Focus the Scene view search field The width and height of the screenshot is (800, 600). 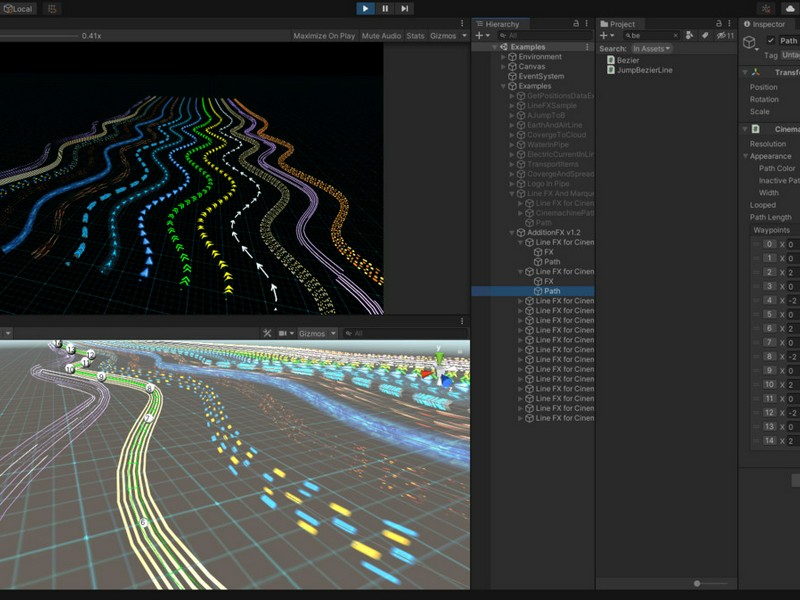(406, 333)
